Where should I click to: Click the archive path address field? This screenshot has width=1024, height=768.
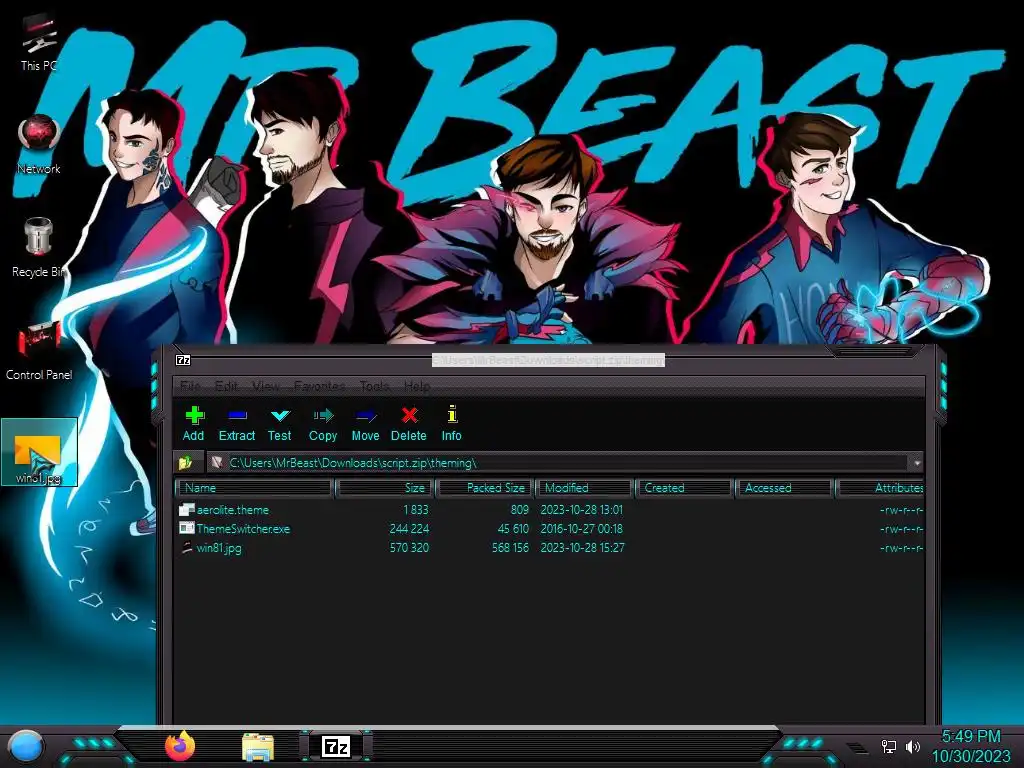(x=559, y=462)
